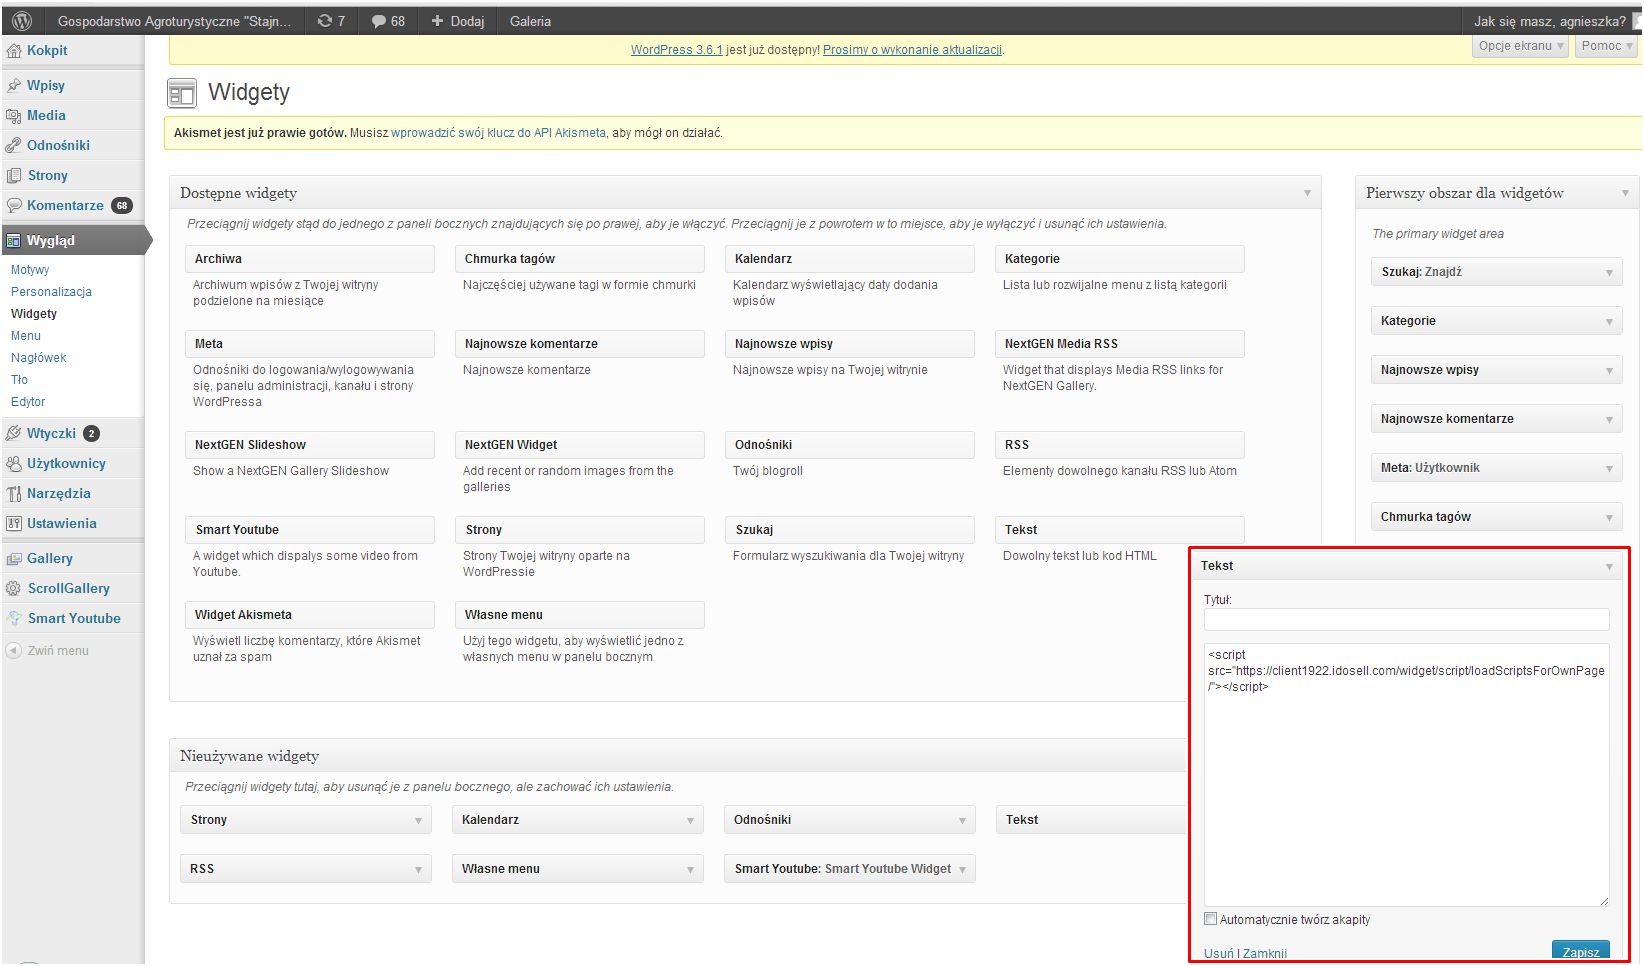Open Edytor submenu item
This screenshot has width=1644, height=966.
(x=28, y=402)
